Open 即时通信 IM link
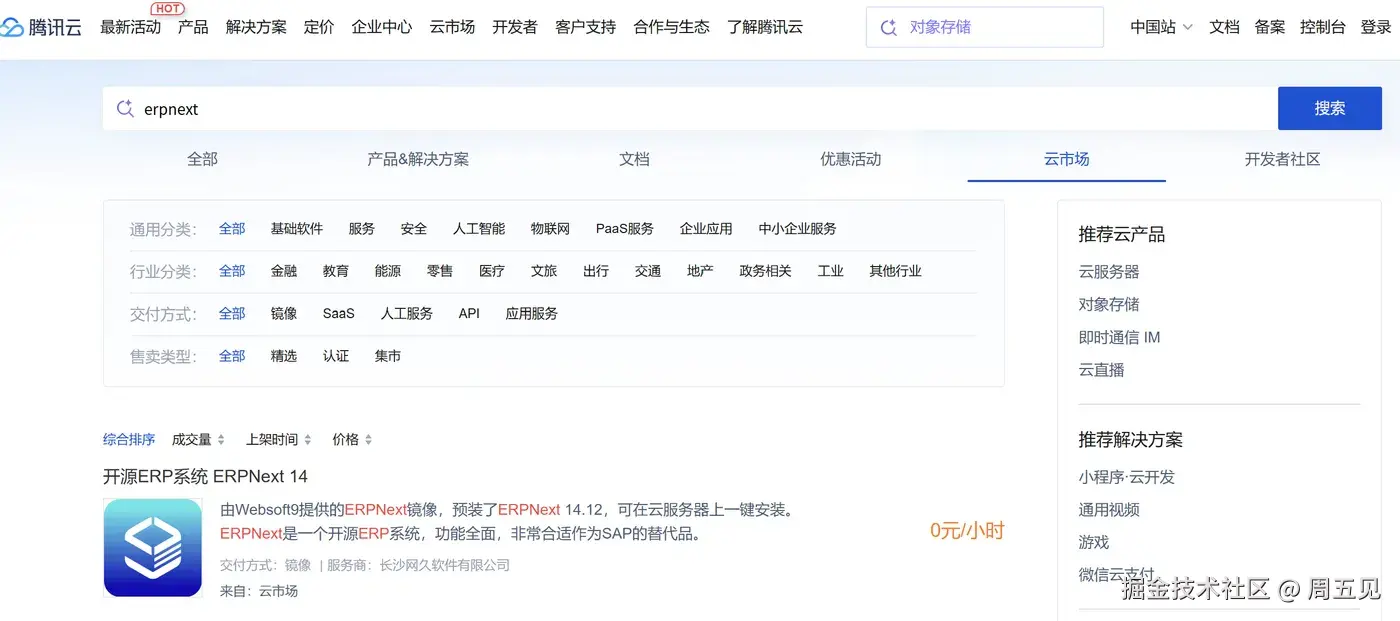The image size is (1400, 621). pyautogui.click(x=1119, y=337)
